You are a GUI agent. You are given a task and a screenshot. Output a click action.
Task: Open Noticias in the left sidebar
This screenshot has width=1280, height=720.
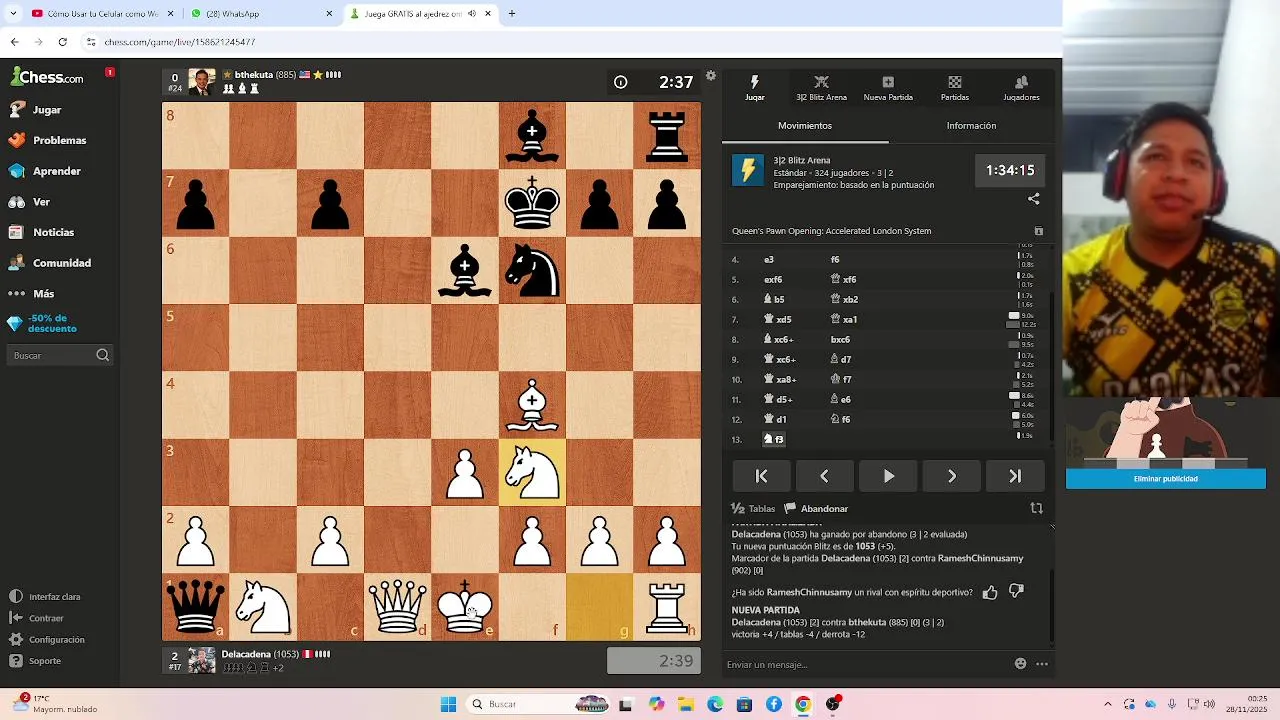(42, 232)
